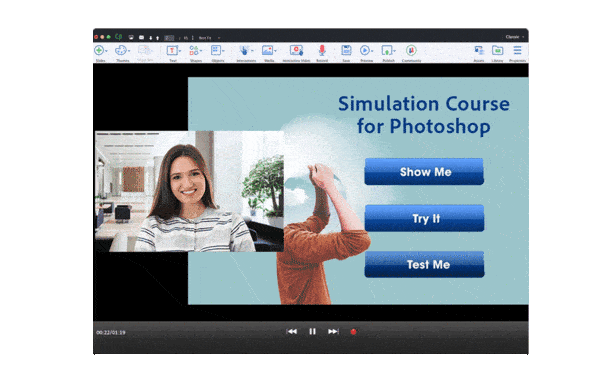Click the Try It button
This screenshot has width=600, height=380.
click(424, 218)
